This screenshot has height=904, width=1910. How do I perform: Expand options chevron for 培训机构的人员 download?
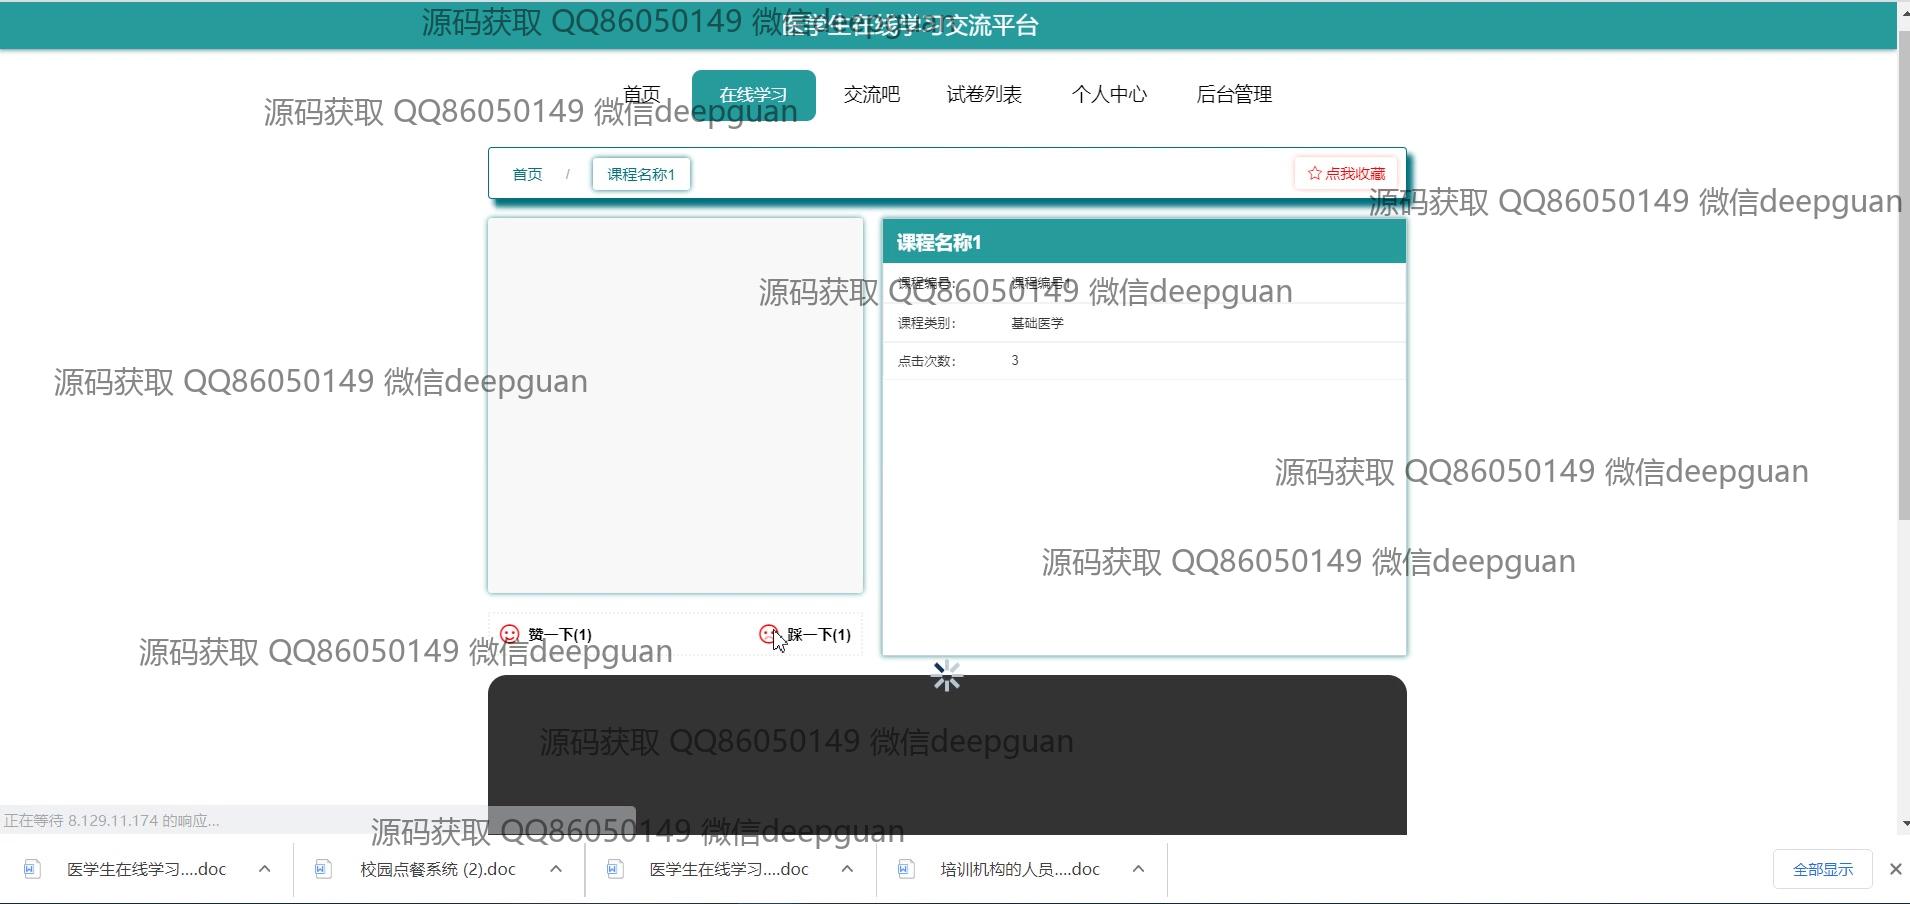tap(1138, 869)
